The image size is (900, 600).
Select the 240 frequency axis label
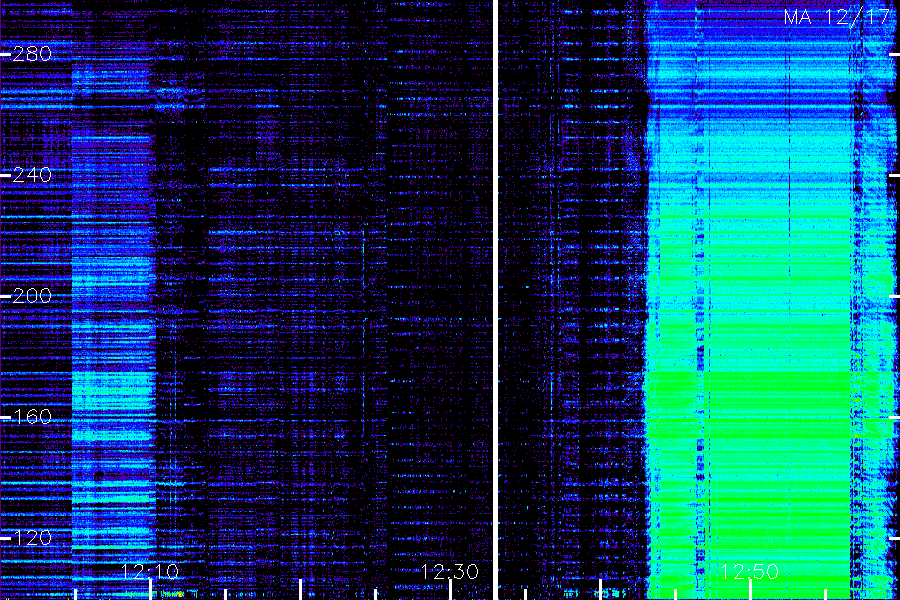click(x=32, y=175)
